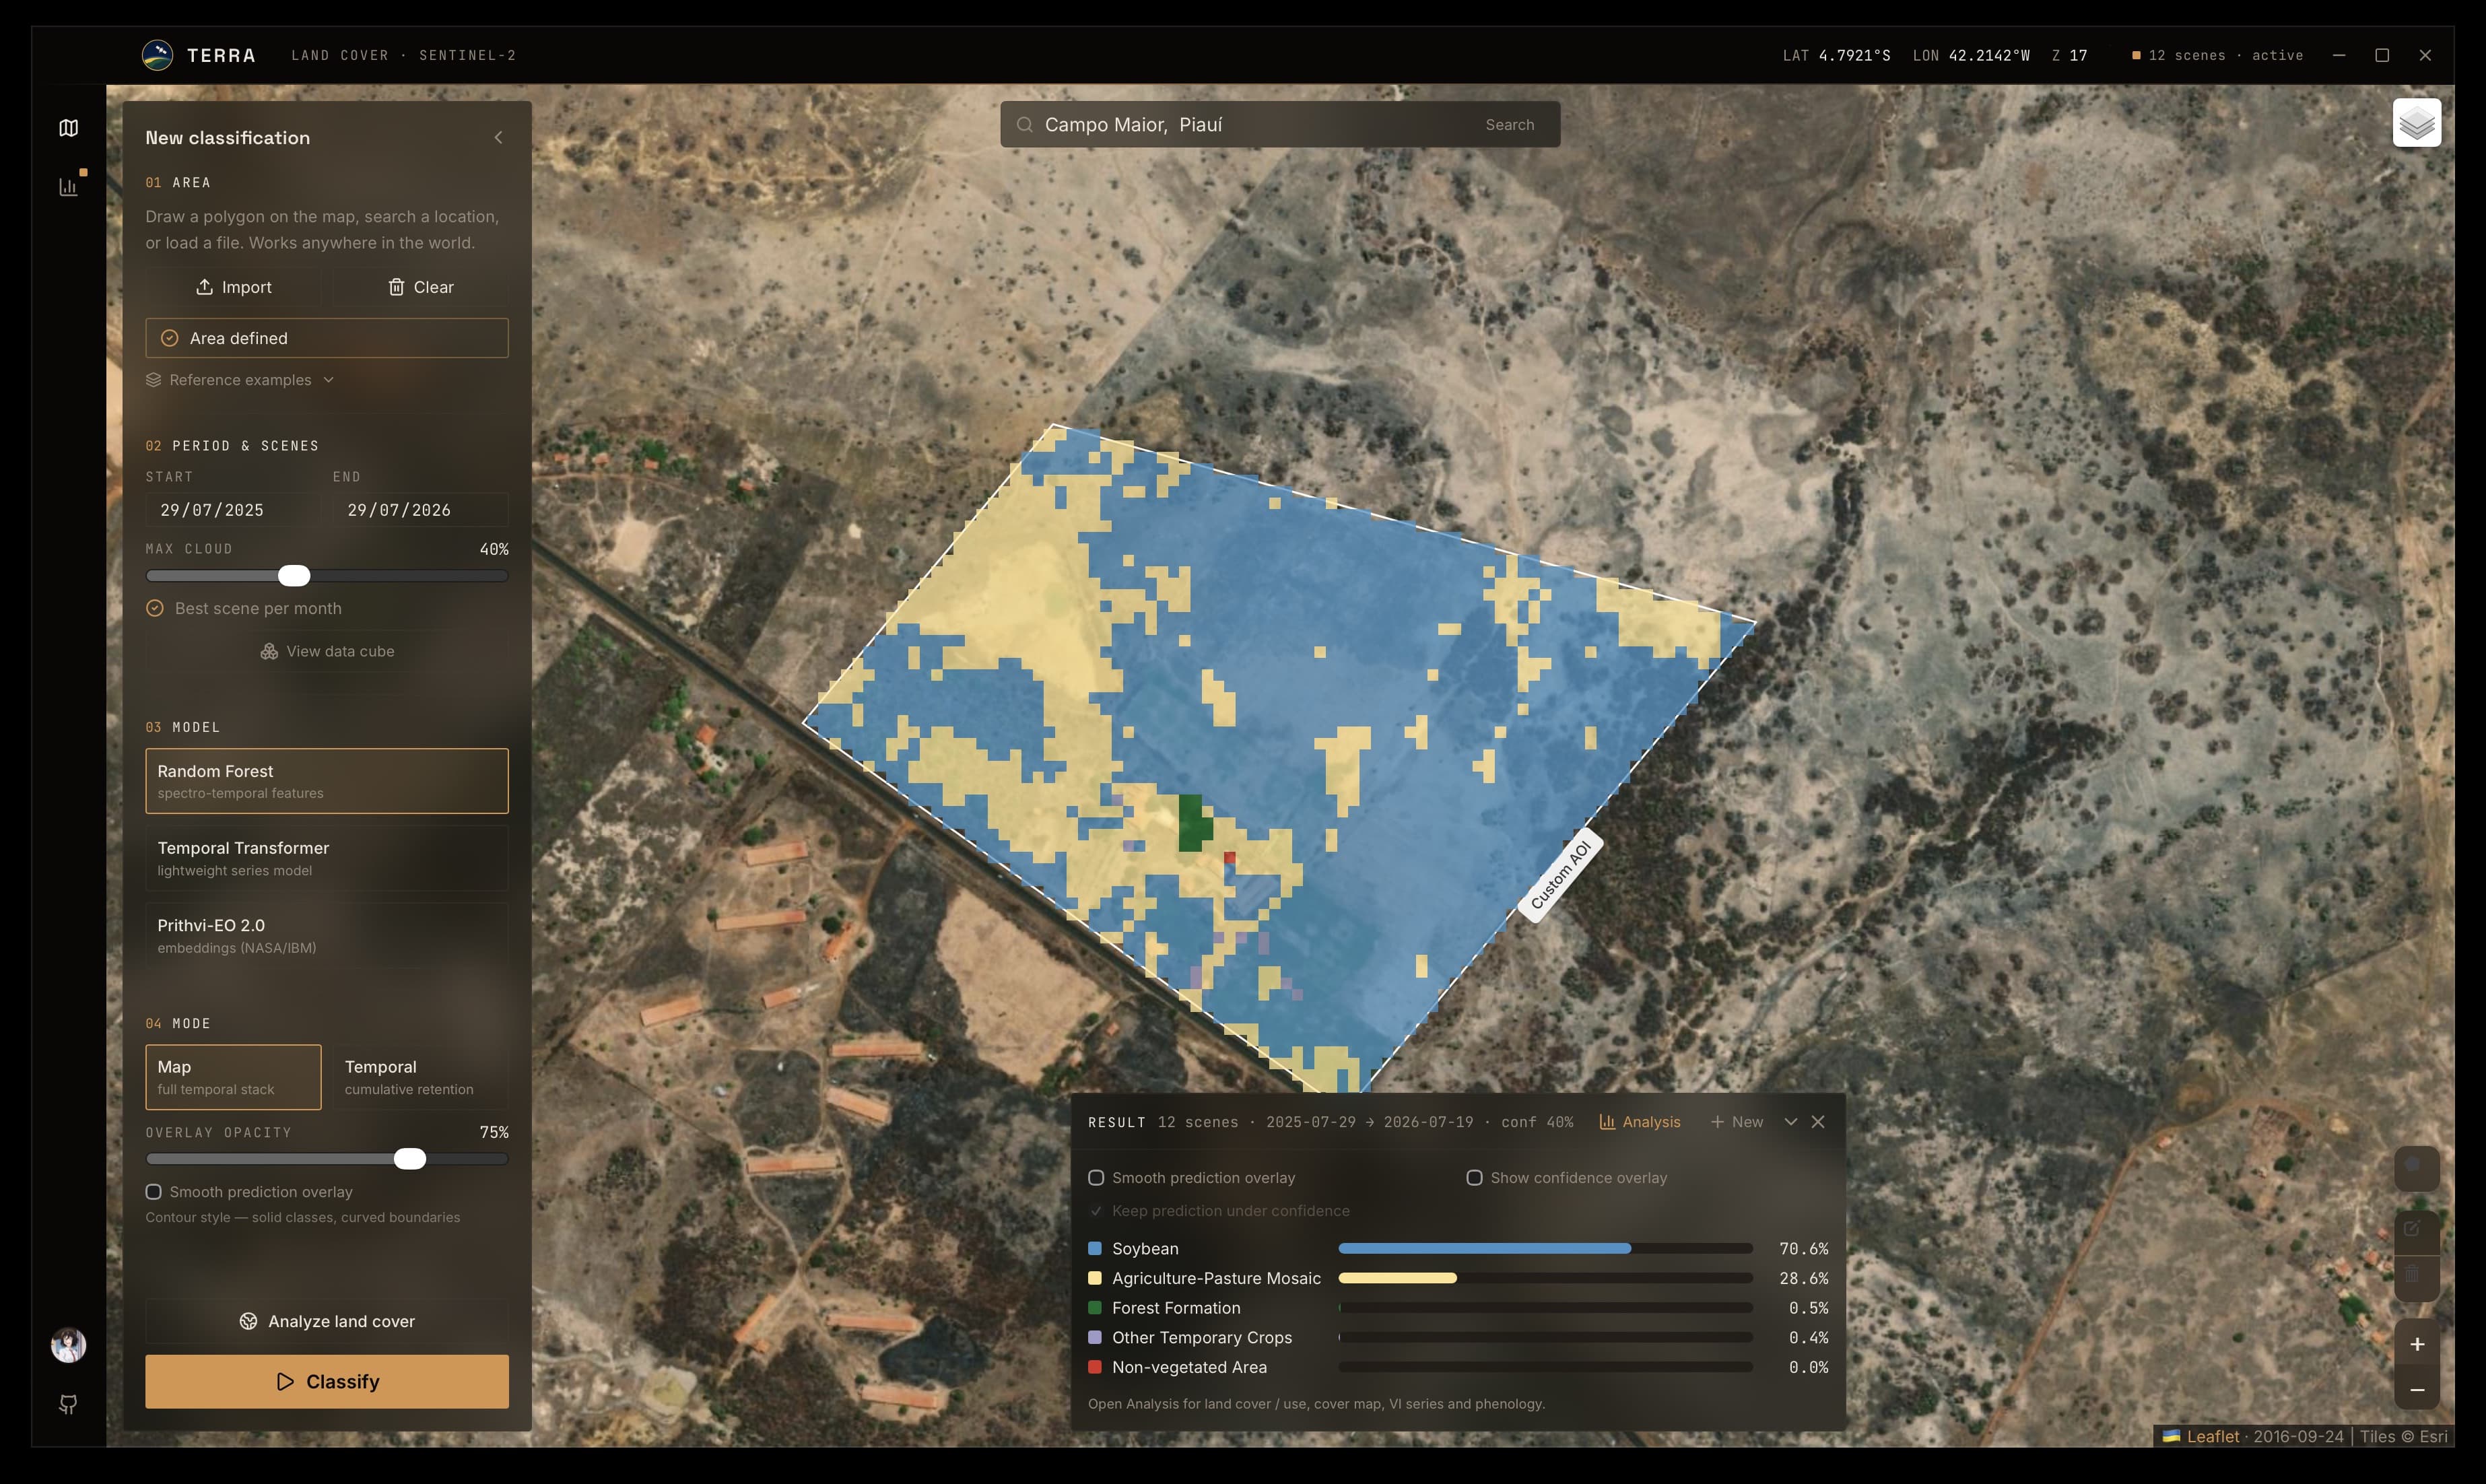This screenshot has width=2486, height=1484.
Task: Adjust the Max cloud slider handle
Action: 294,575
